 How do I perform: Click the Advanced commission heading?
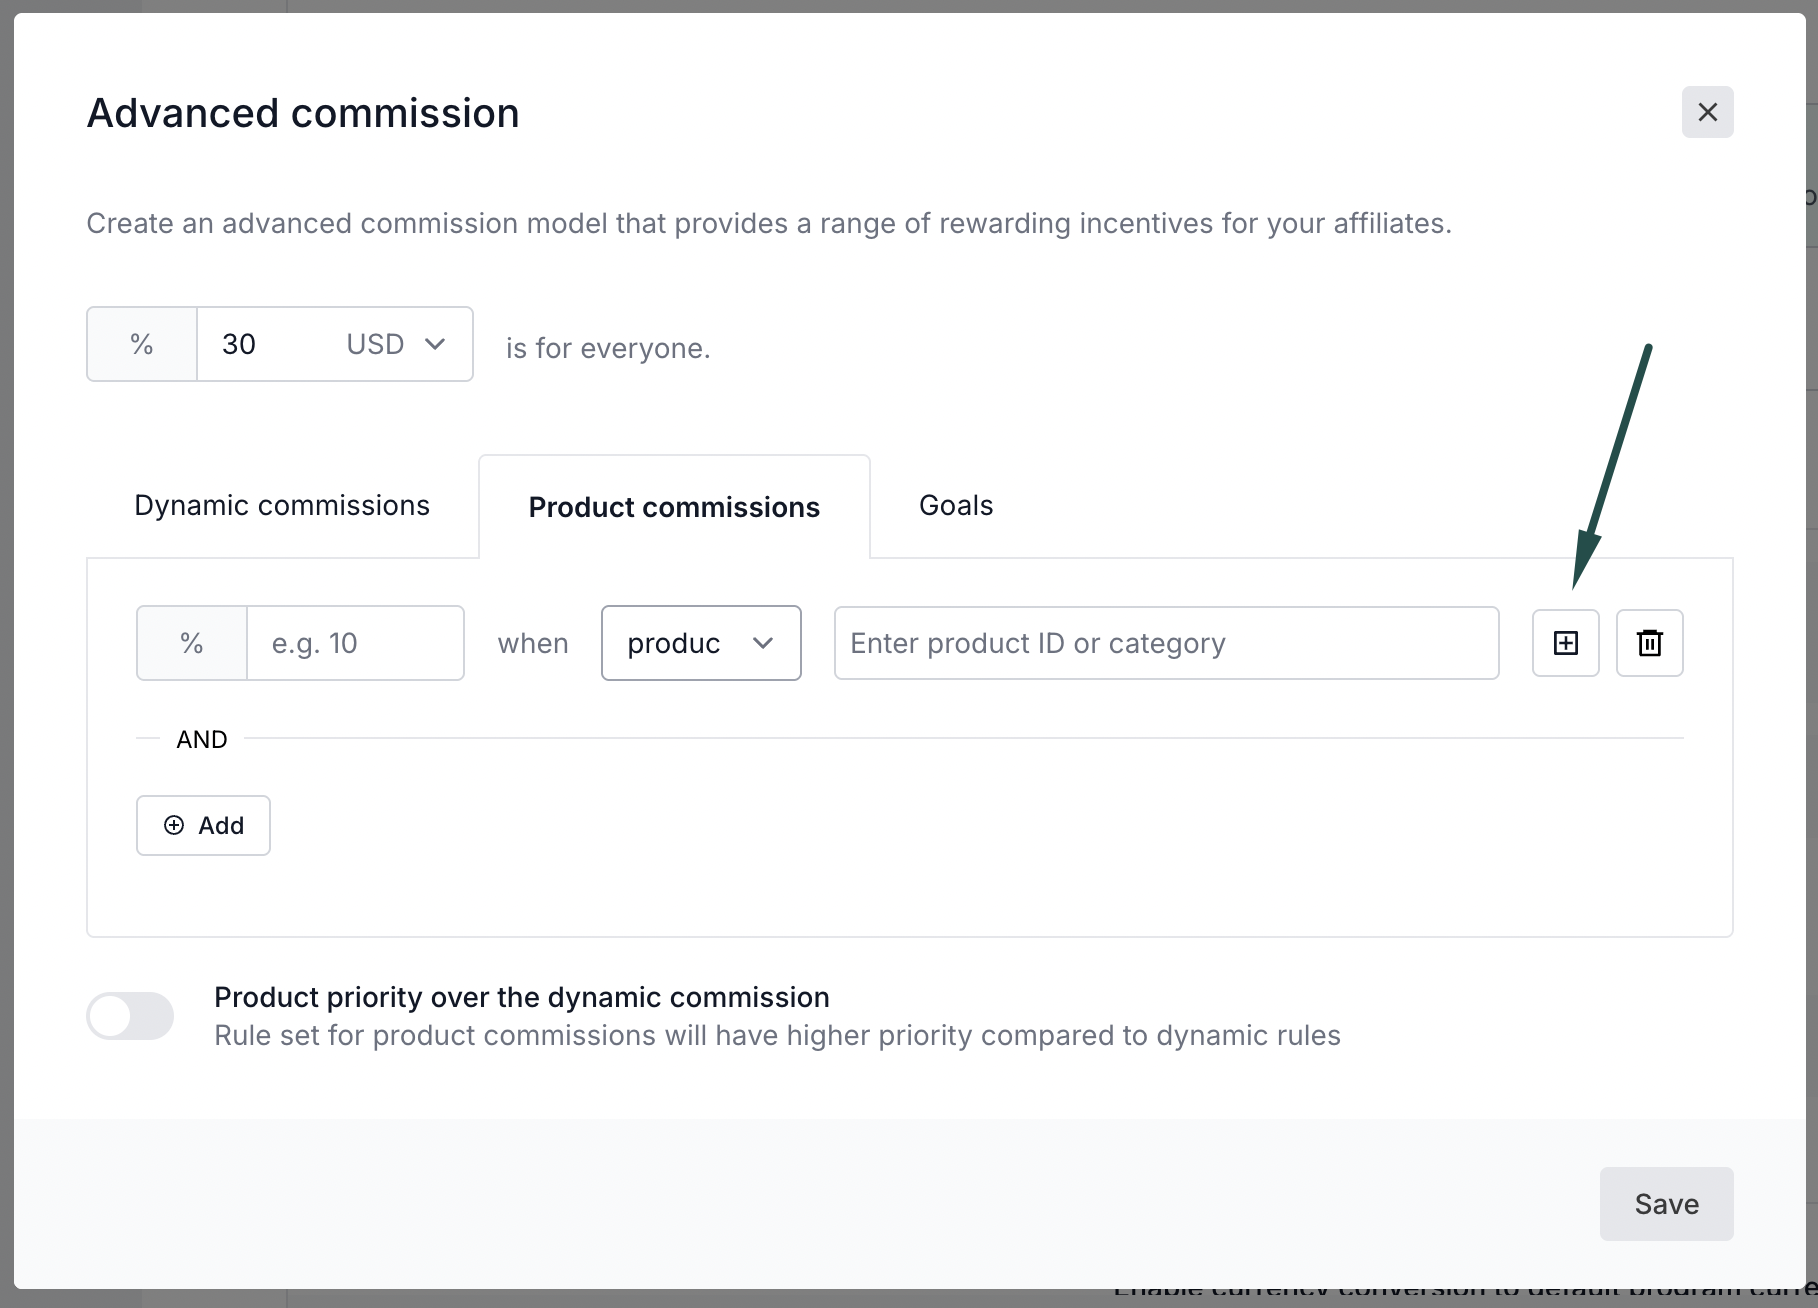click(x=303, y=113)
